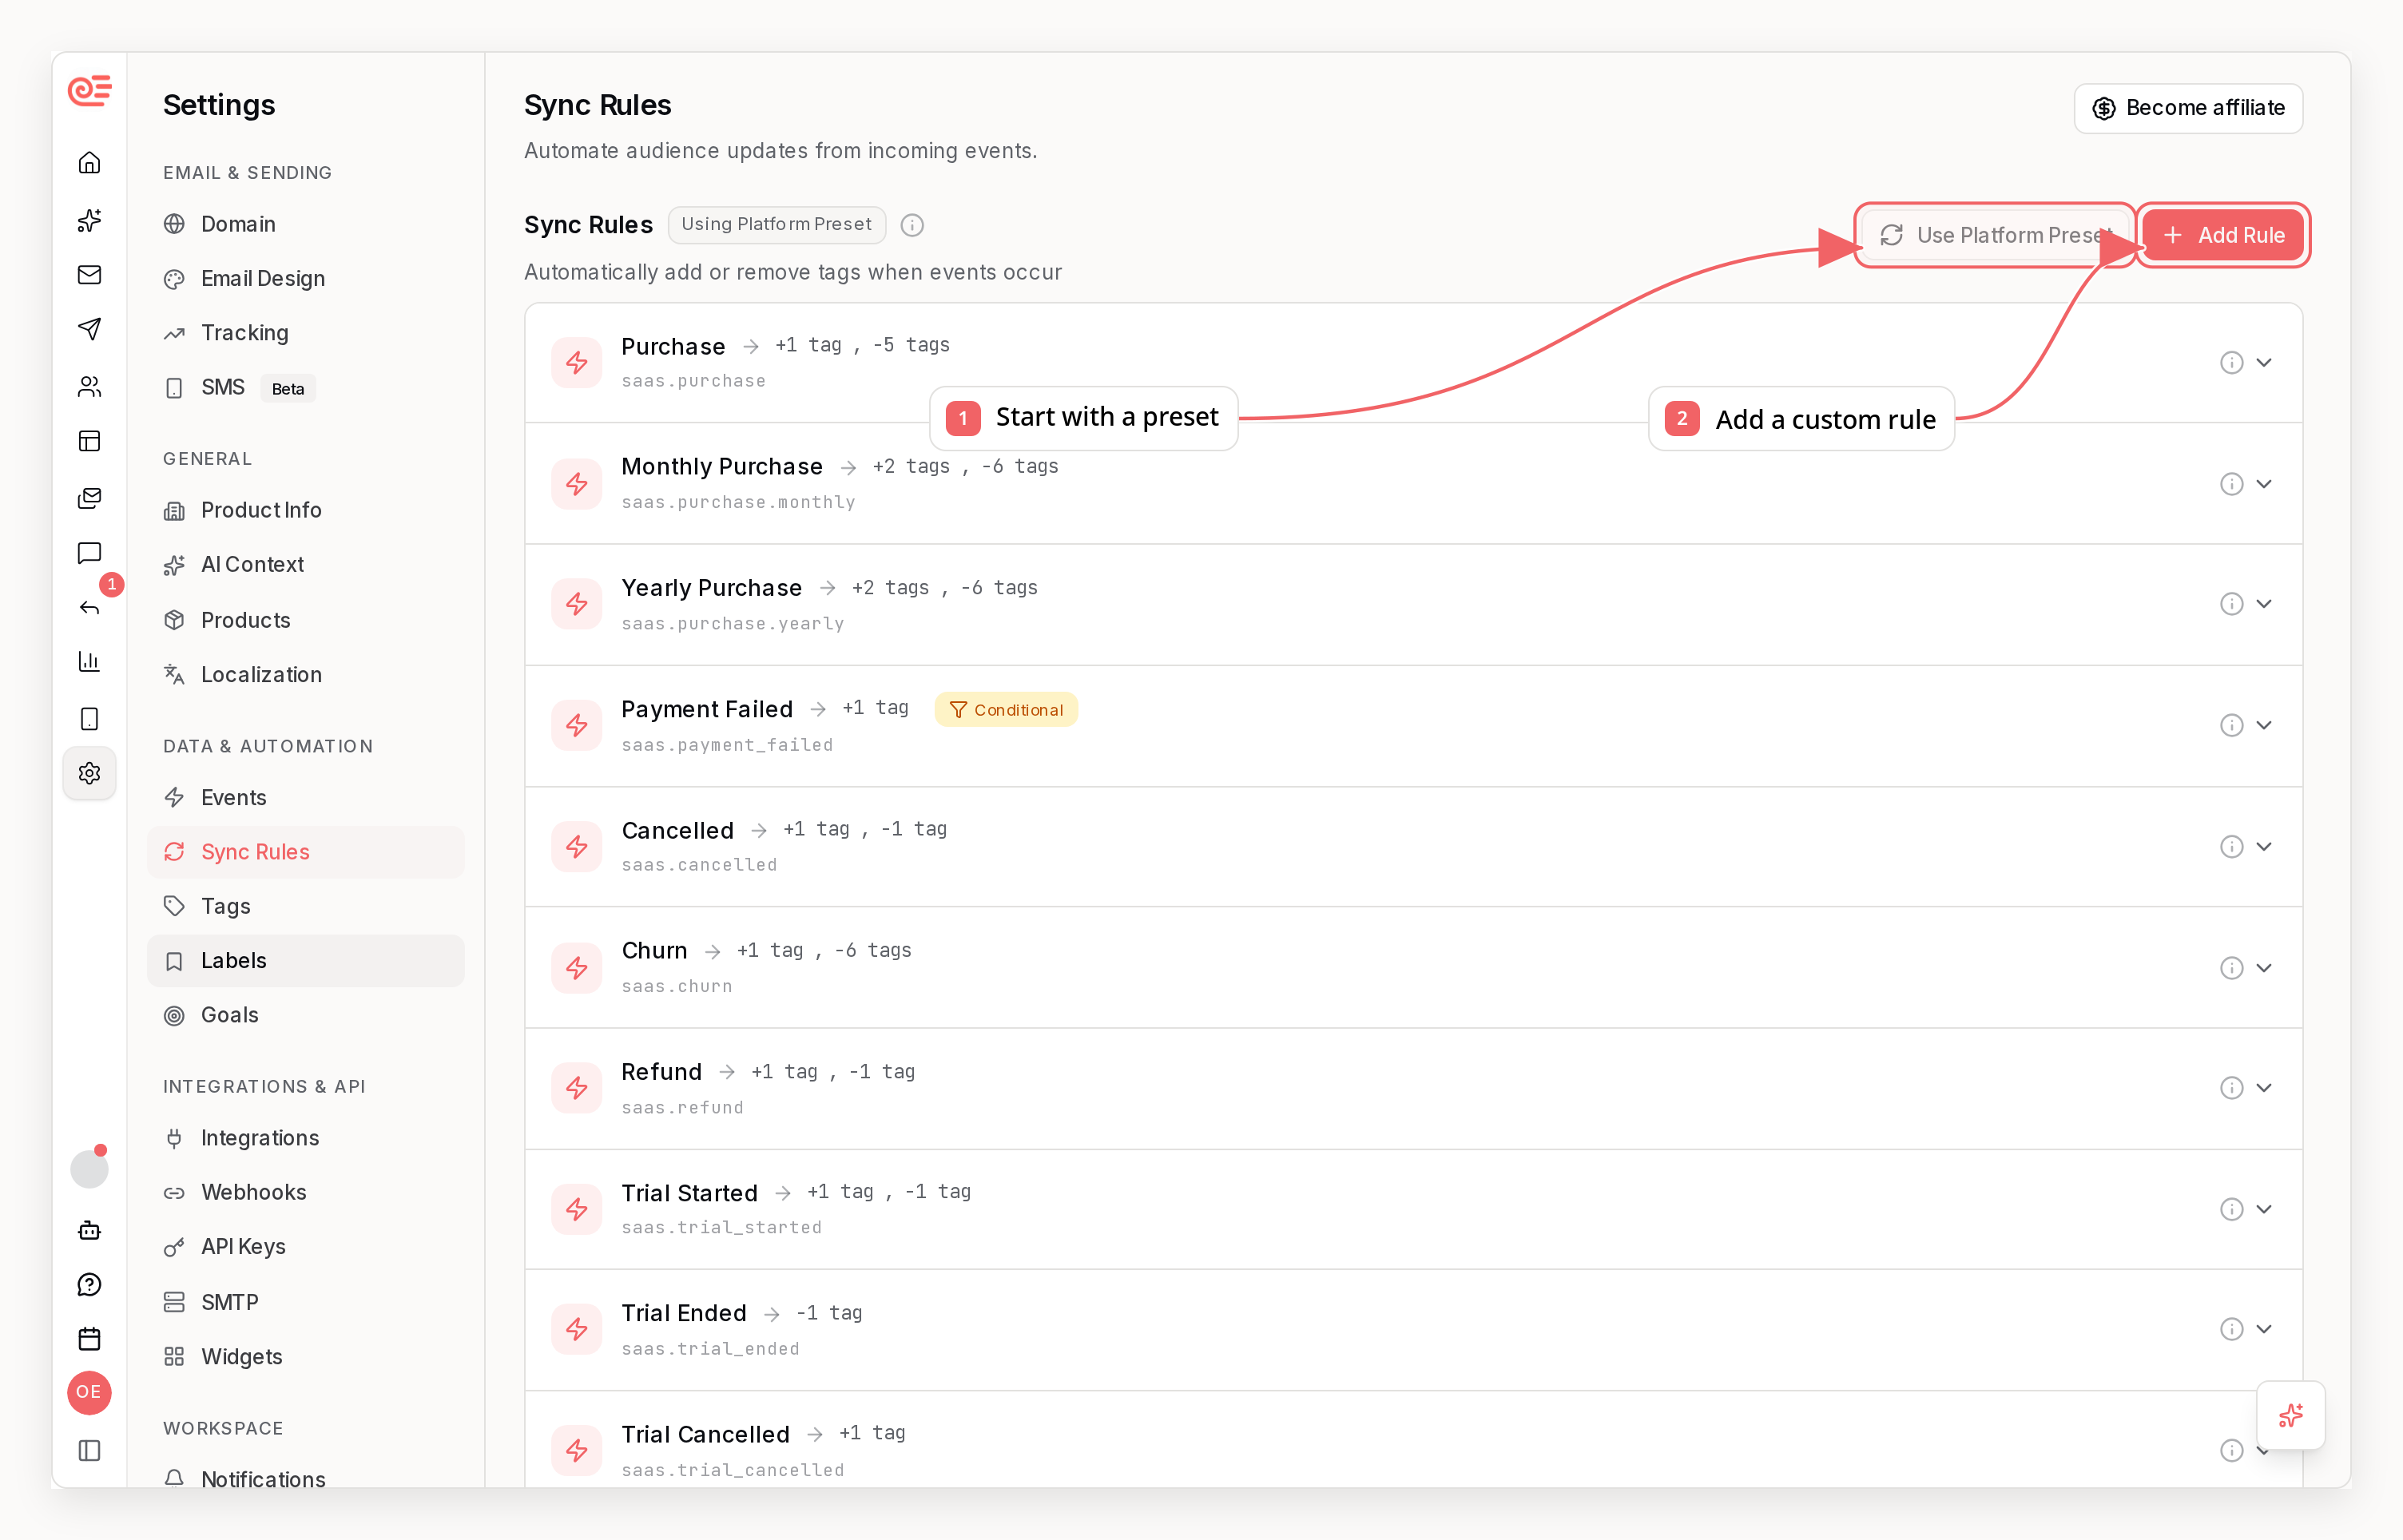Screen dimensions: 2403x1540
Task: Select Tags in settings sidebar
Action: (x=306, y=906)
